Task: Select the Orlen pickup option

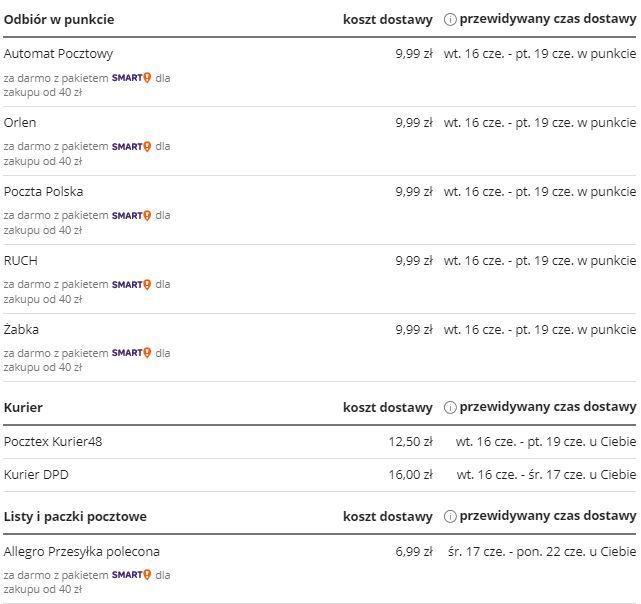Action: click(20, 122)
